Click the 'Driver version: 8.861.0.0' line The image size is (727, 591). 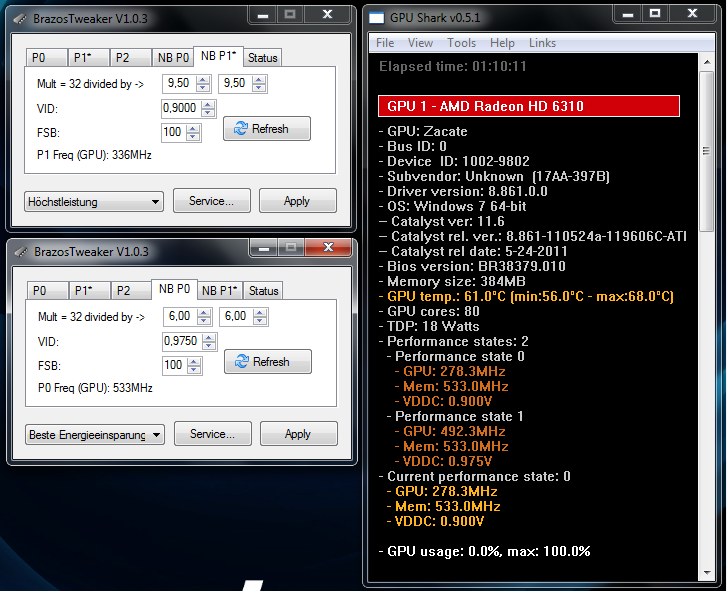463,191
